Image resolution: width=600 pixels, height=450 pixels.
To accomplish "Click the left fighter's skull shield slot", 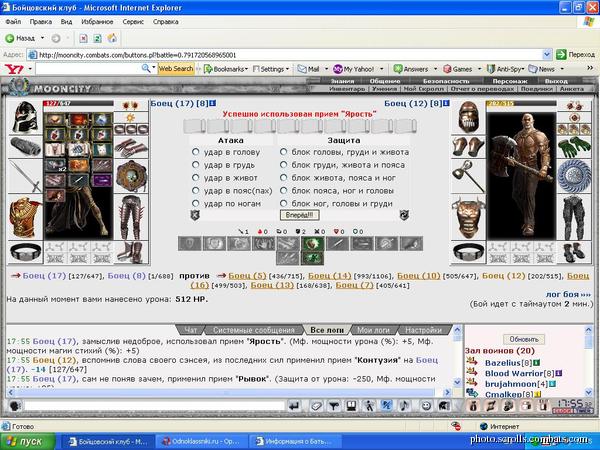I will pos(131,176).
